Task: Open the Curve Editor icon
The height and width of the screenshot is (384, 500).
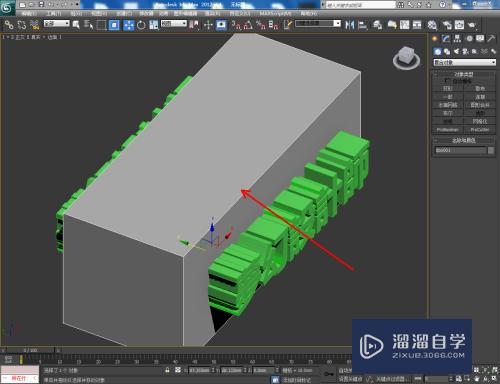Action: [x=405, y=25]
